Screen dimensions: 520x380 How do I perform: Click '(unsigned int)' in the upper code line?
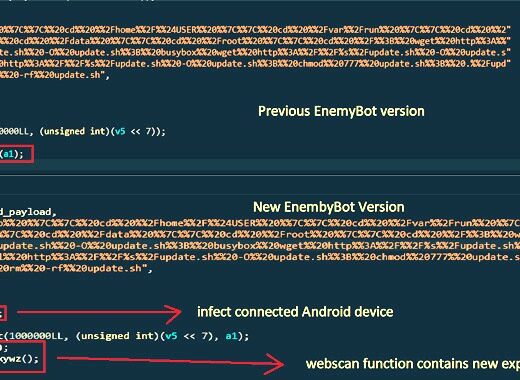73,131
